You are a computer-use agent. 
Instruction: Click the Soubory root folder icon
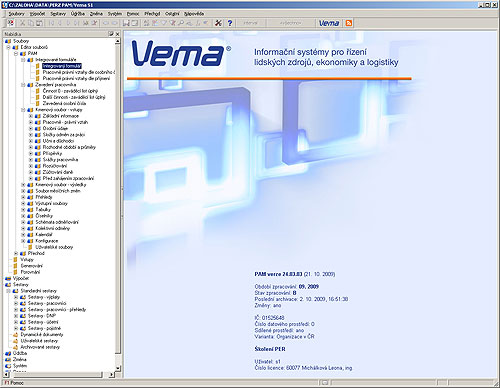click(x=8, y=41)
